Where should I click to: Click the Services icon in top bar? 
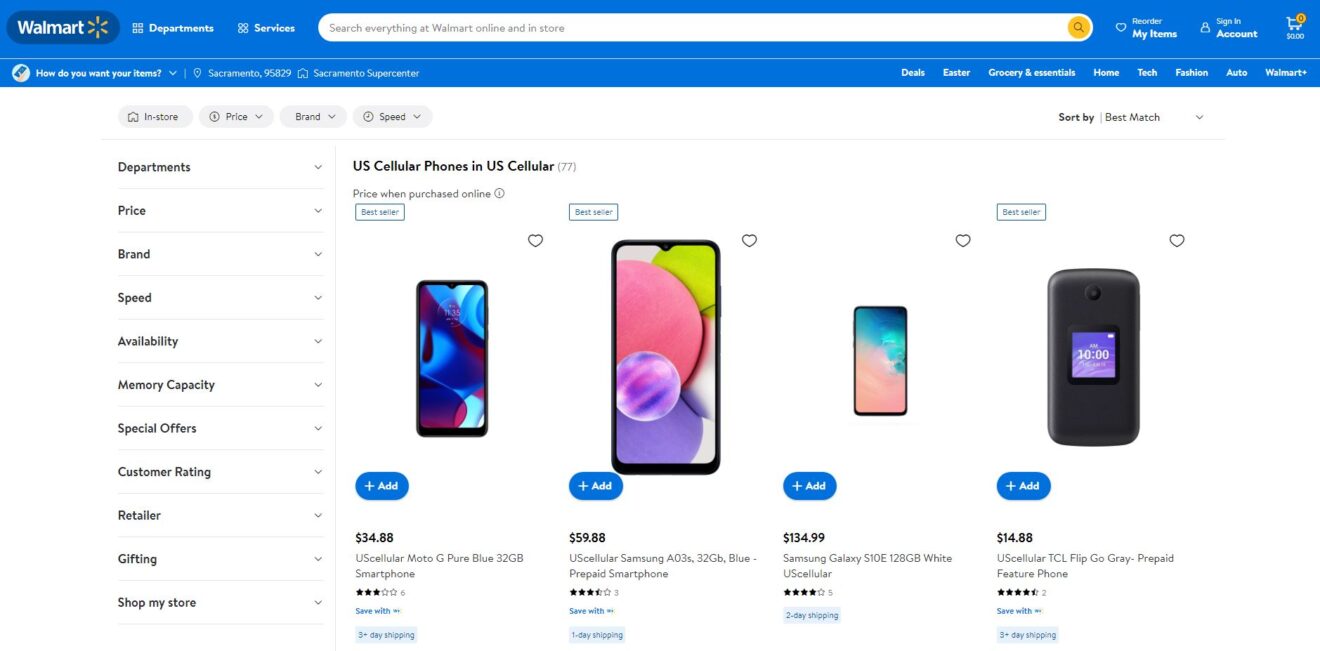tap(241, 27)
